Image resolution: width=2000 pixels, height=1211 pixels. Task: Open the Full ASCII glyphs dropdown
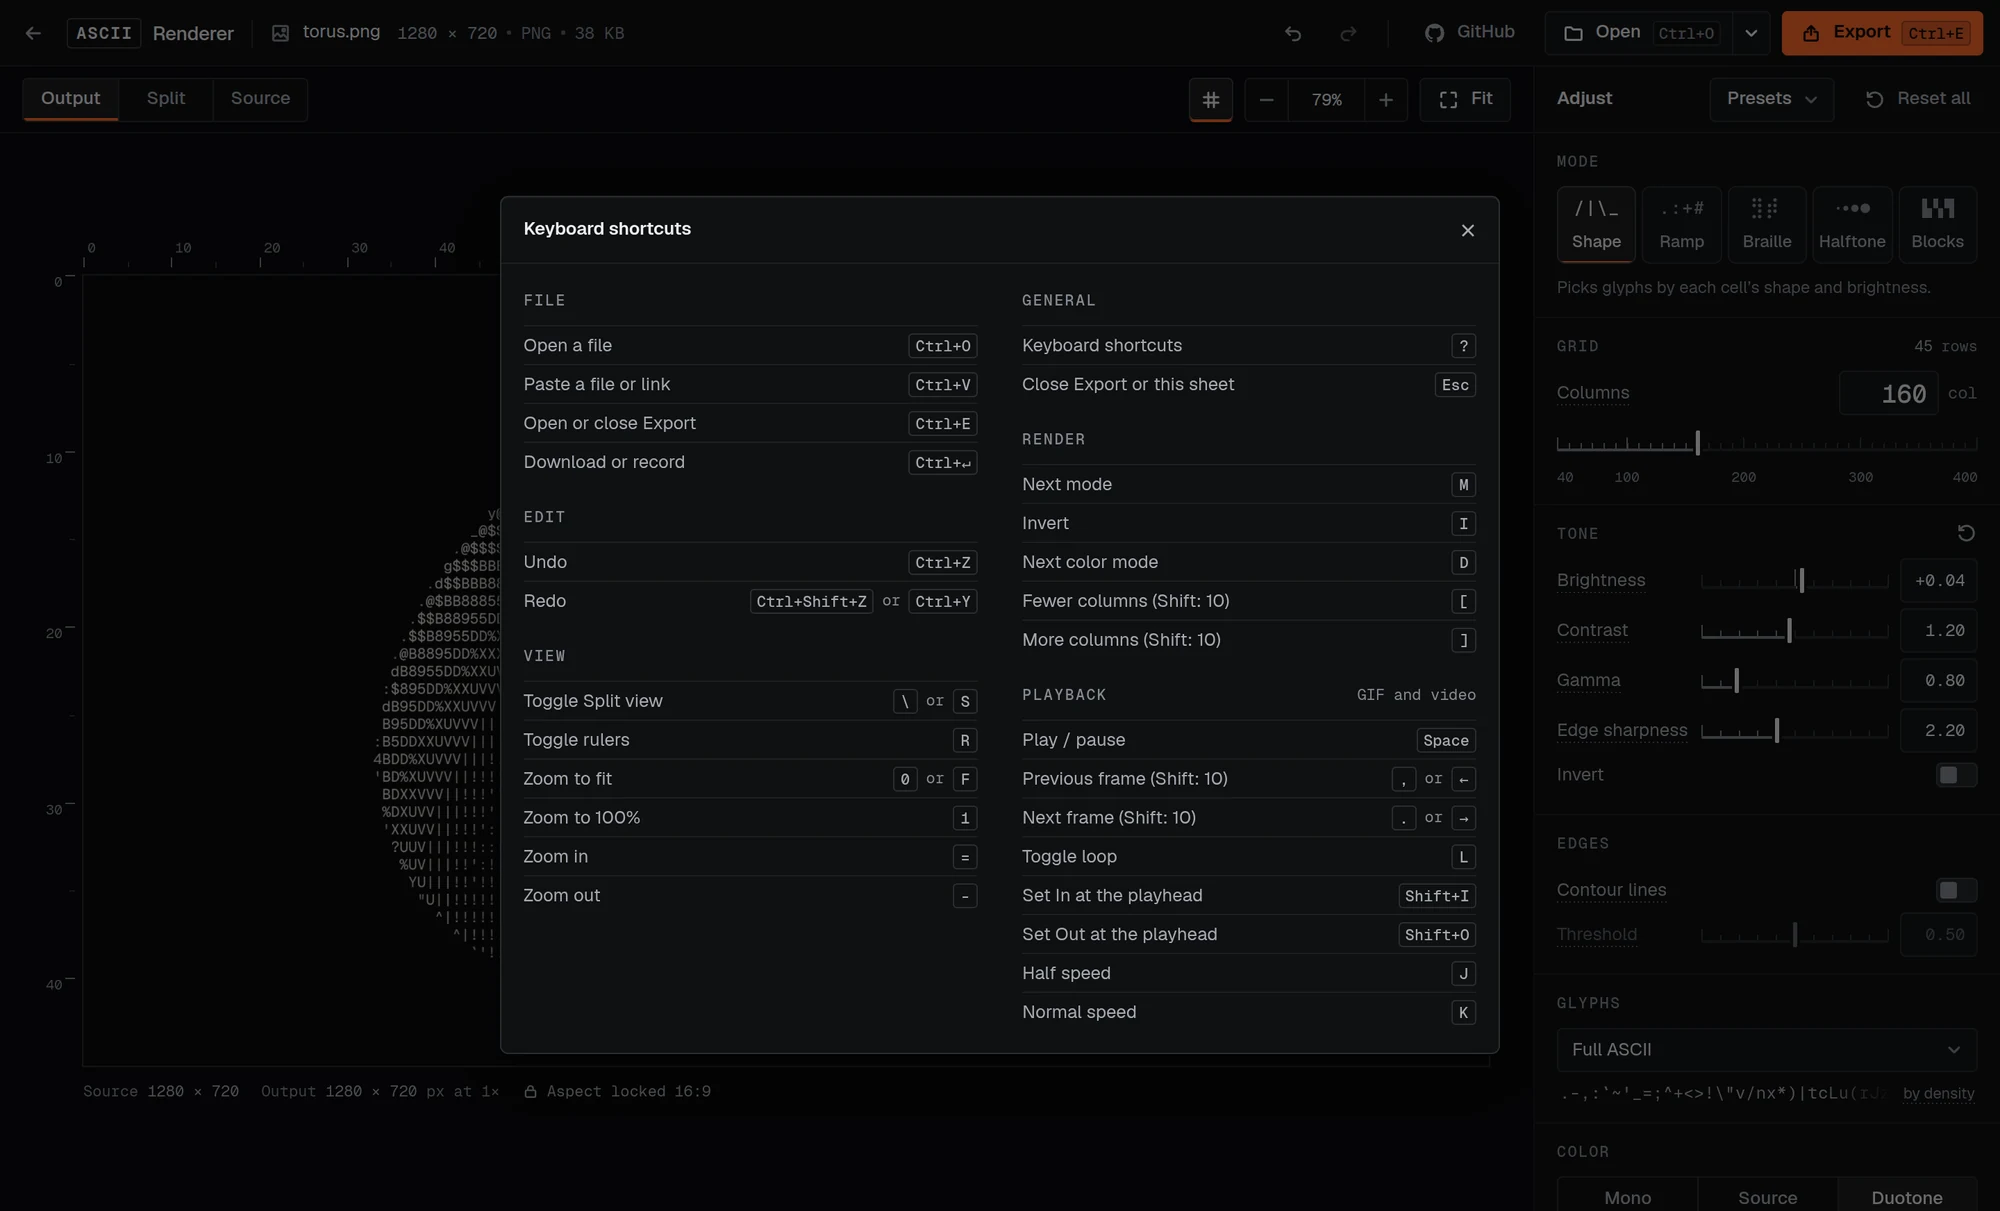pyautogui.click(x=1766, y=1050)
